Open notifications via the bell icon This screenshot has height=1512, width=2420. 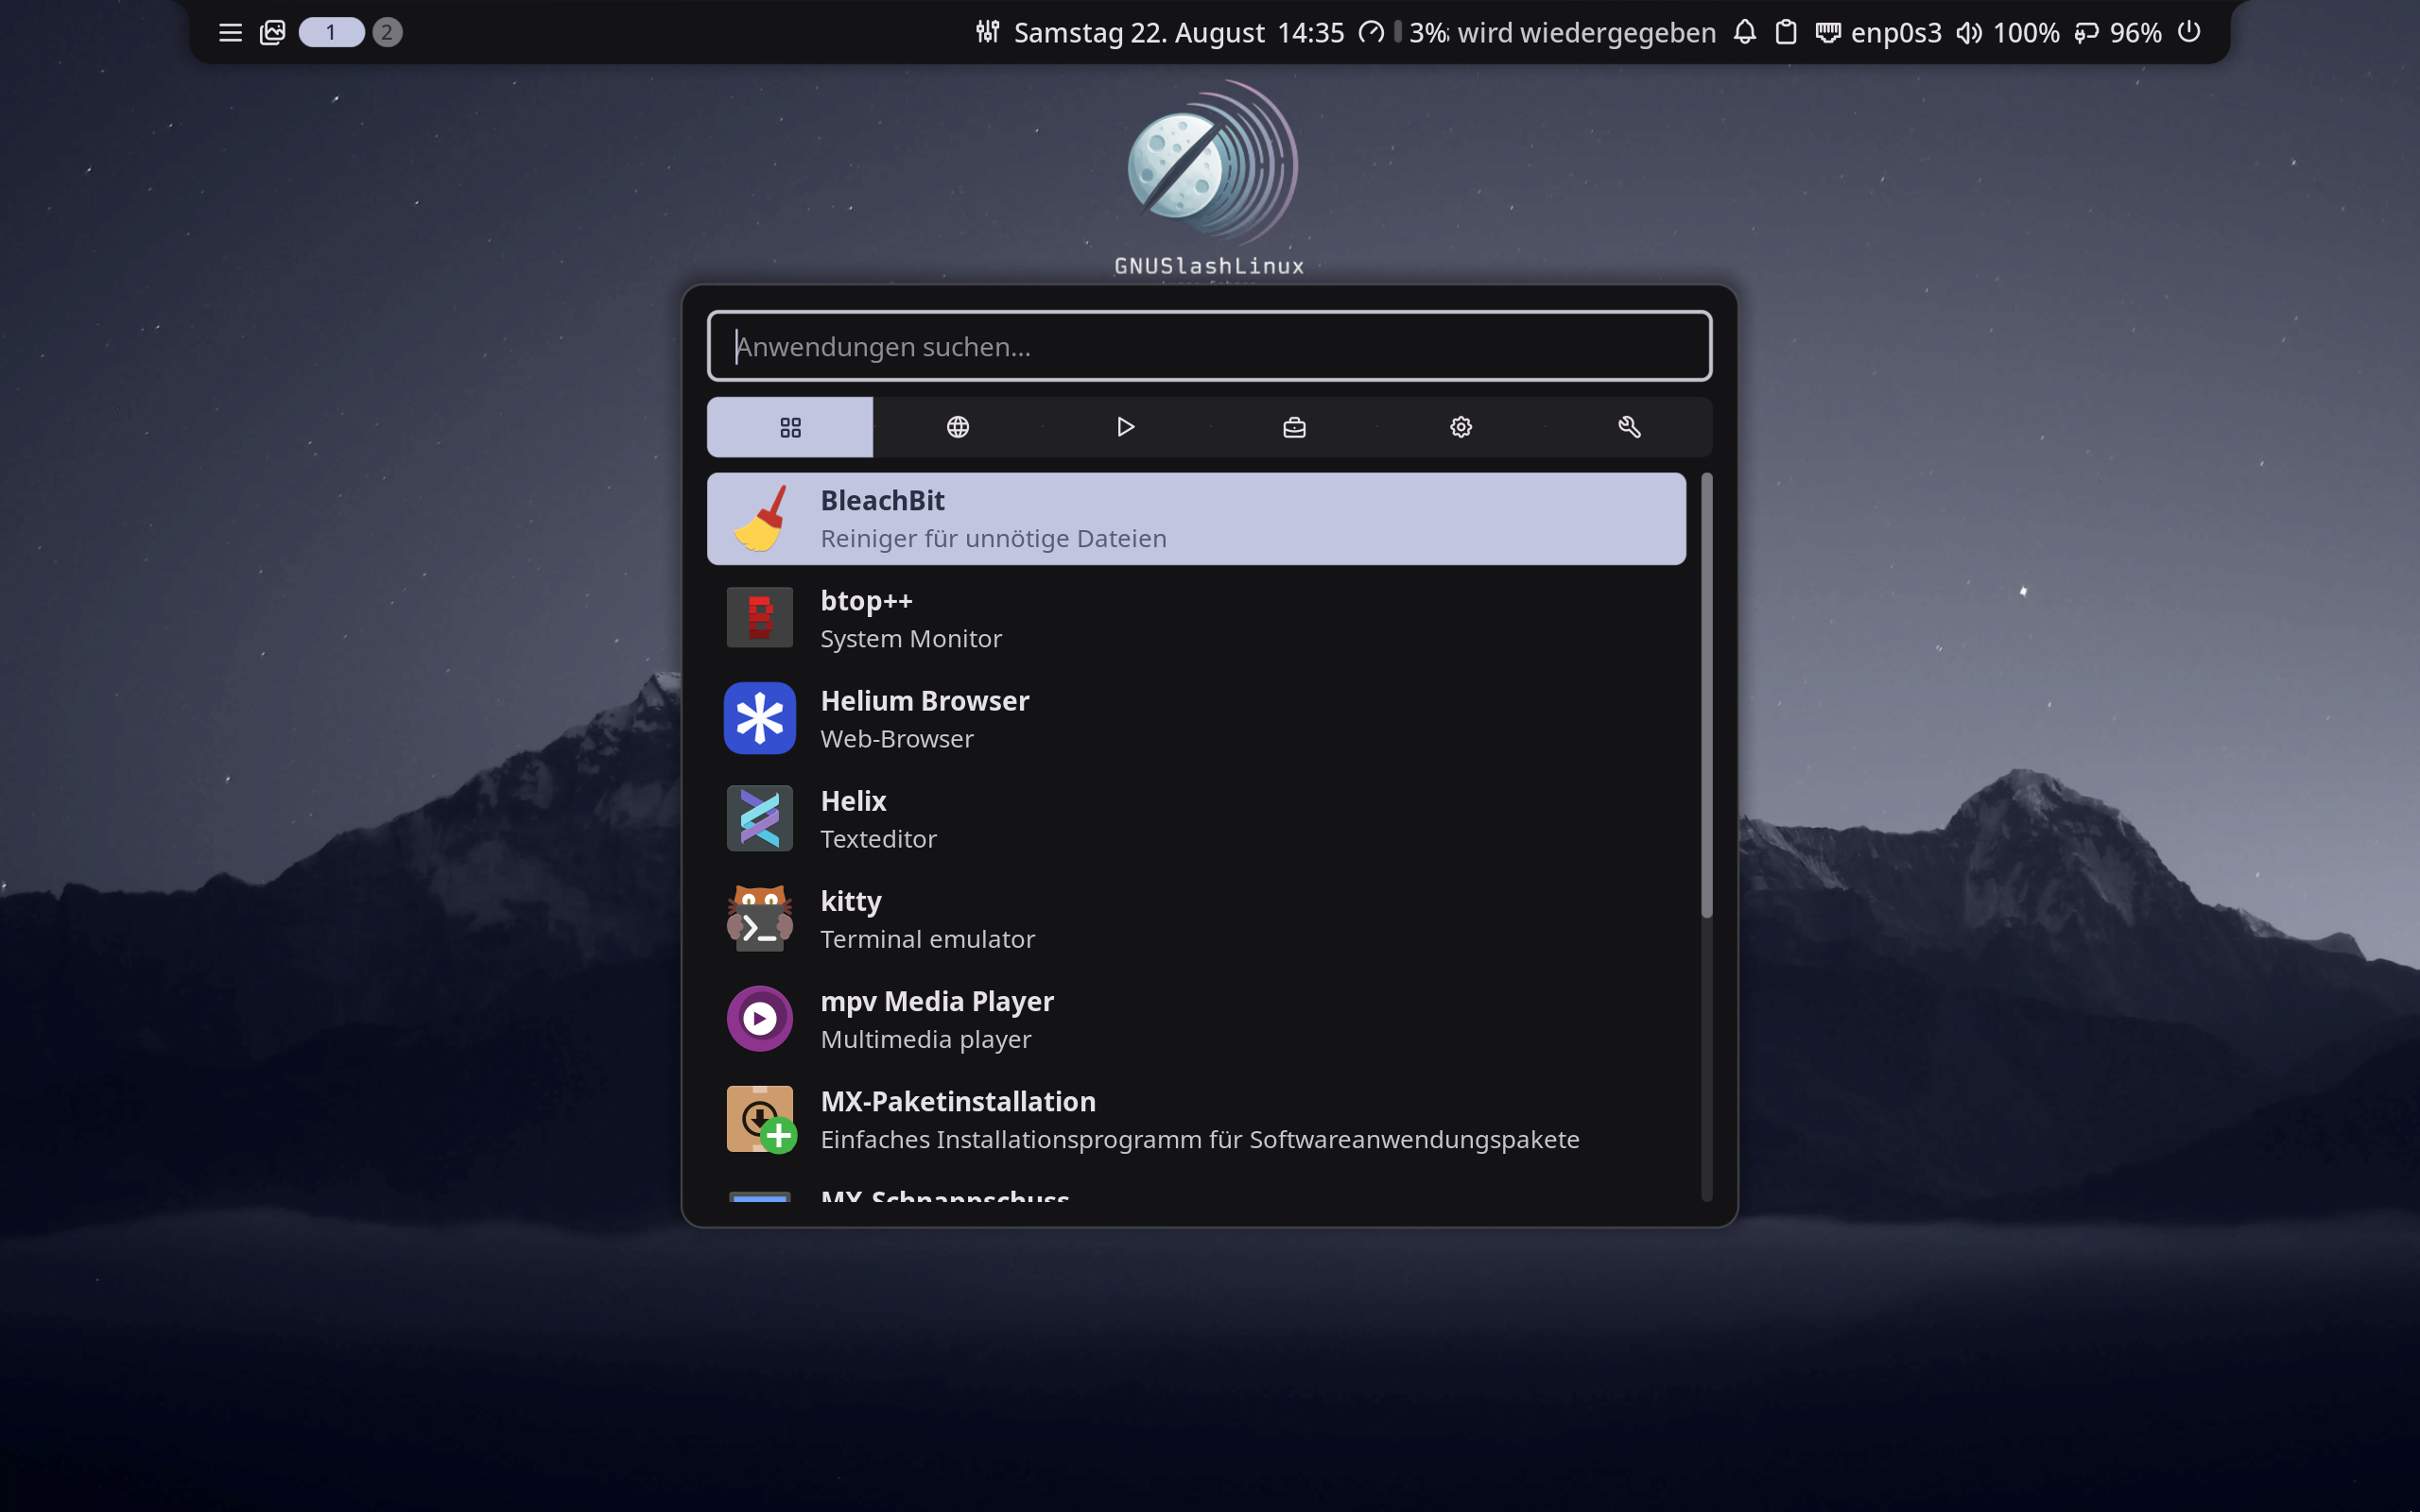click(1744, 32)
